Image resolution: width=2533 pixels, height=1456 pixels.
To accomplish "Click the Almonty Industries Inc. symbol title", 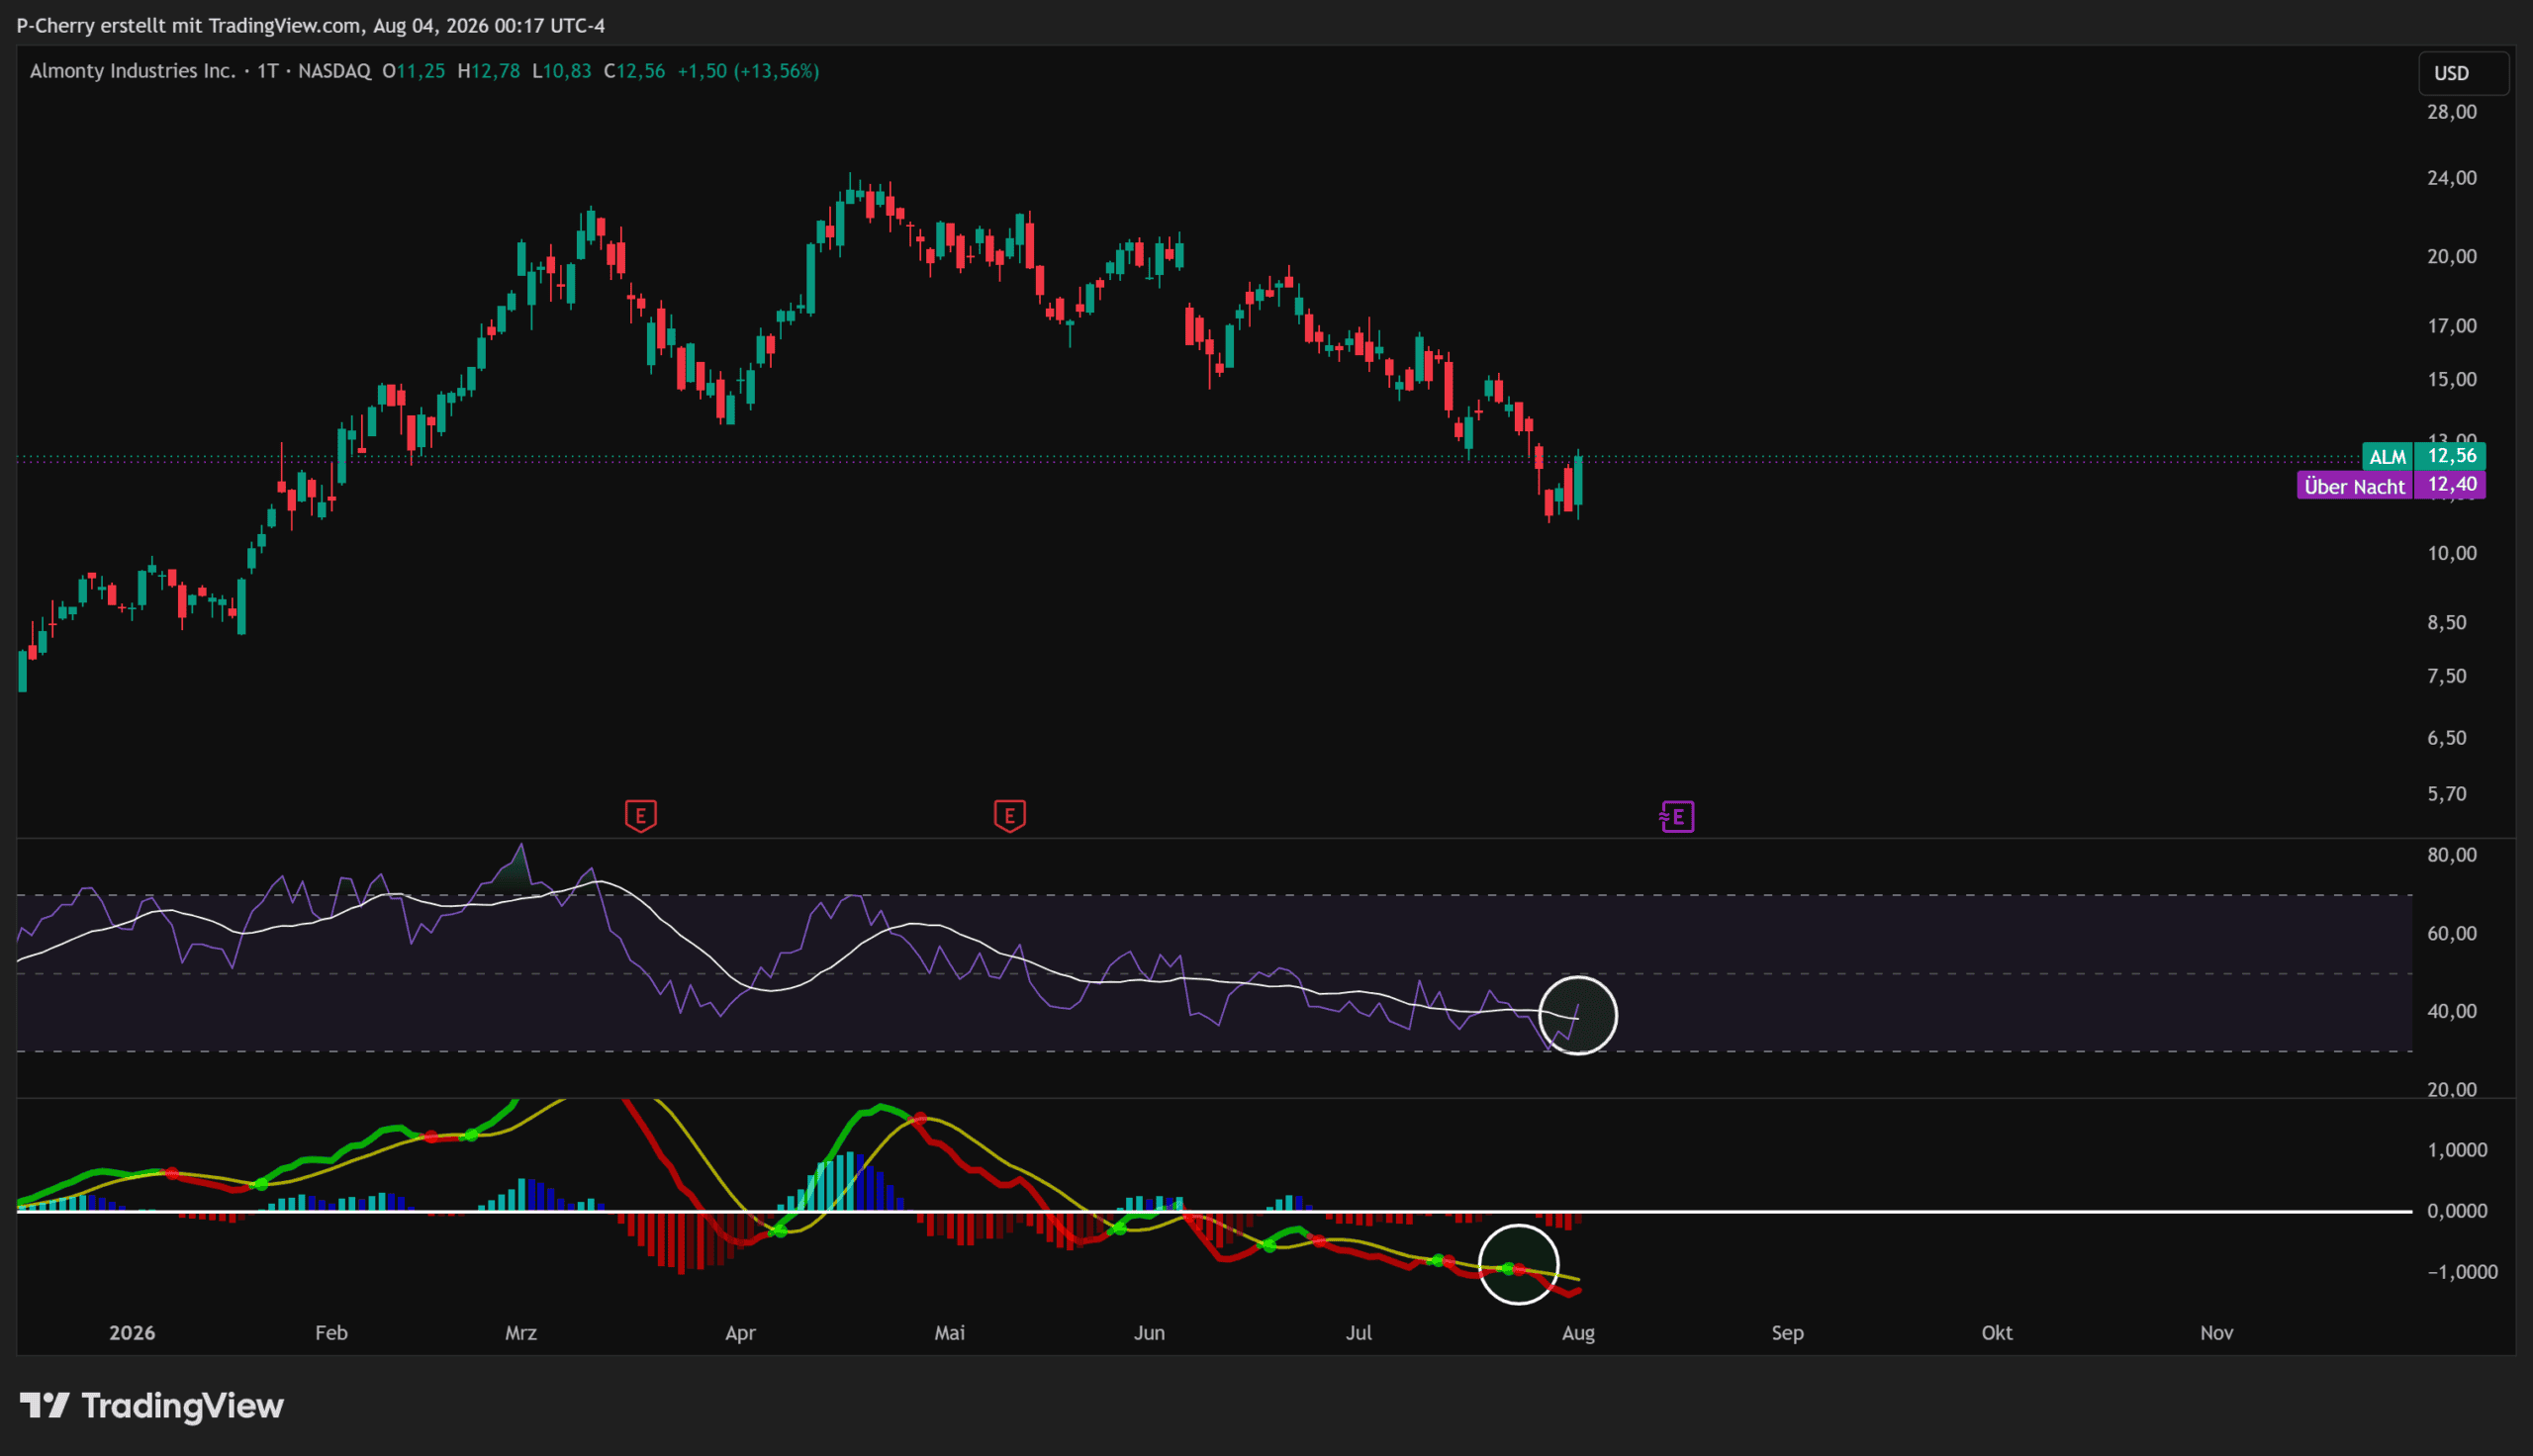I will (x=133, y=71).
